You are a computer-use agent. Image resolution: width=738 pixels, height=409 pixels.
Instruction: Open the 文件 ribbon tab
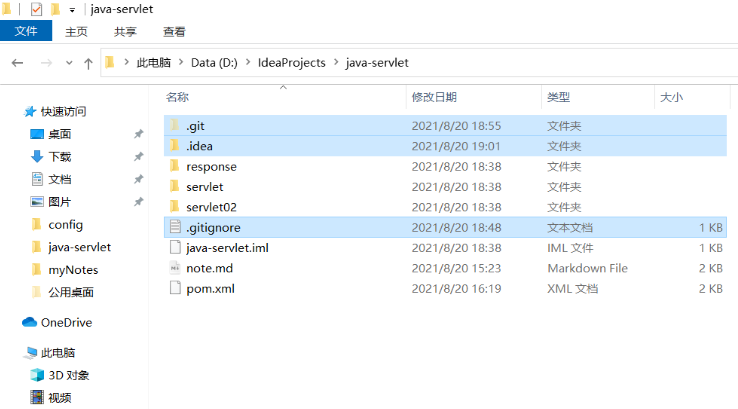[x=26, y=32]
